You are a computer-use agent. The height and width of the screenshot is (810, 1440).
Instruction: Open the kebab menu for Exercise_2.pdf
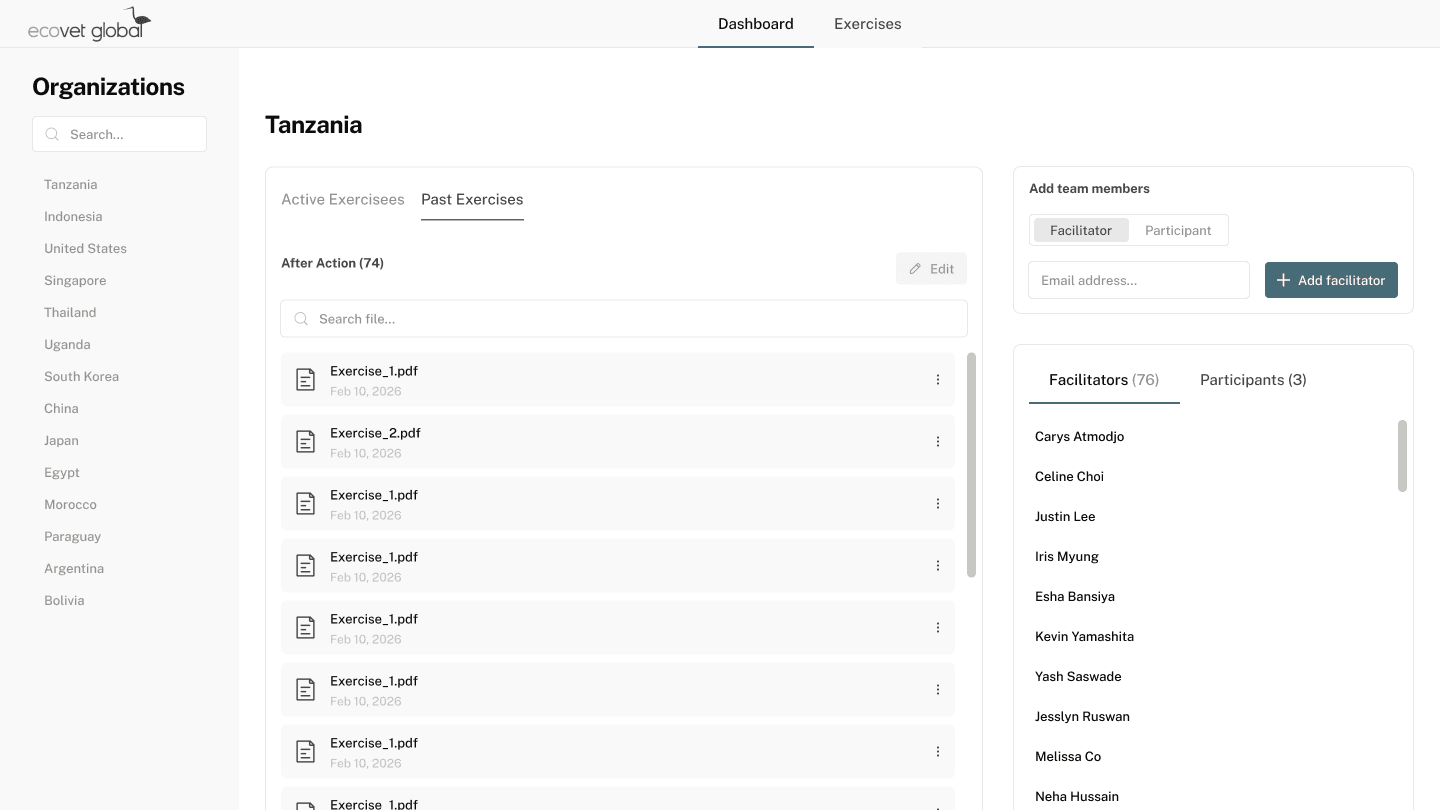click(938, 442)
